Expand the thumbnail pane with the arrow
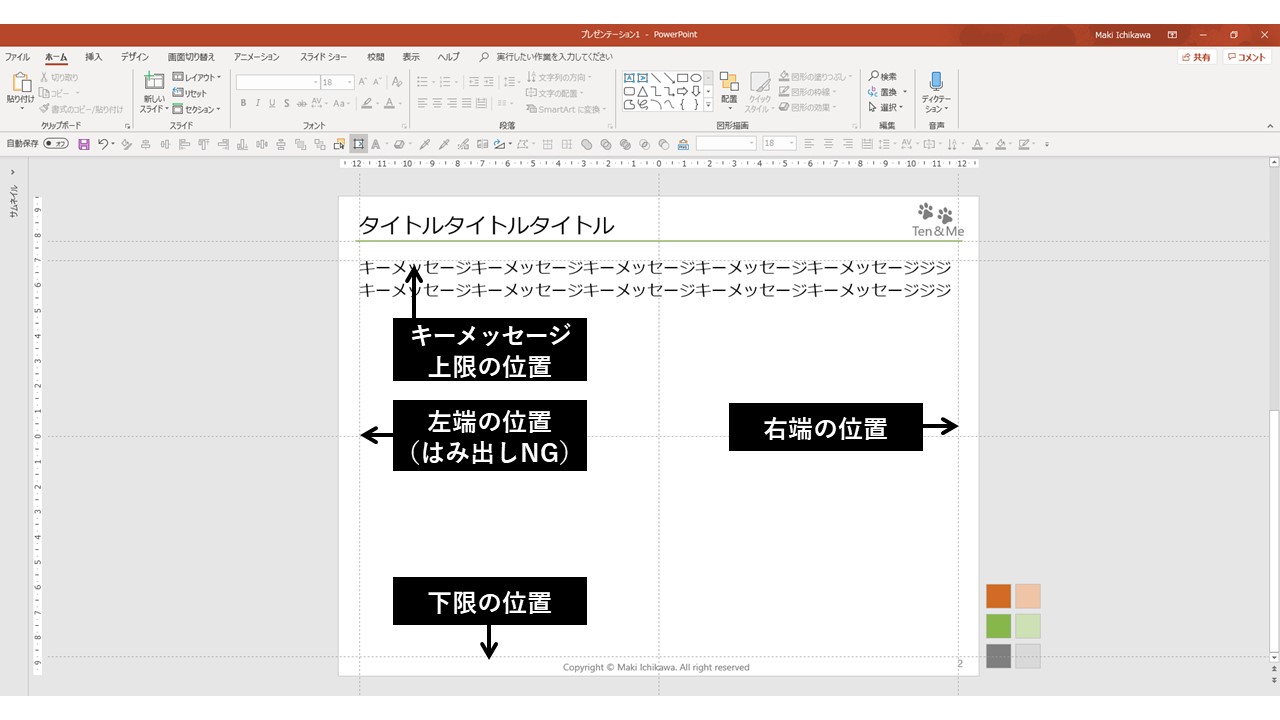The image size is (1280, 720). pos(13,172)
